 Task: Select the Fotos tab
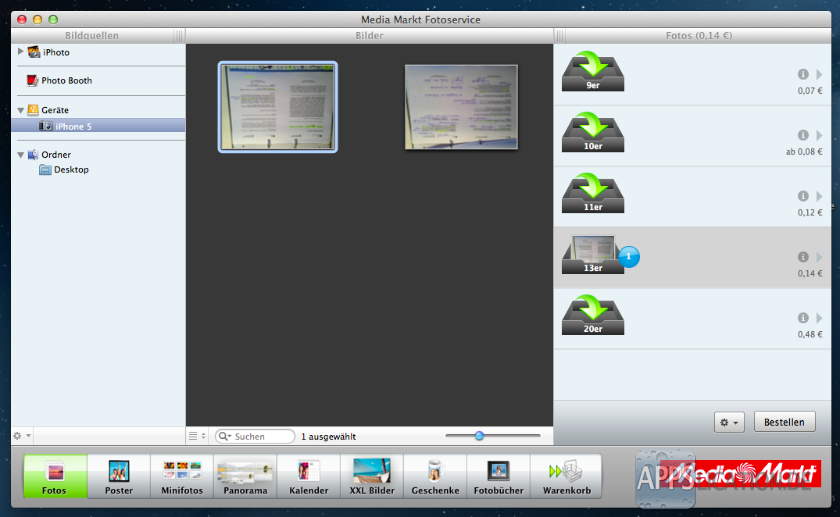55,476
